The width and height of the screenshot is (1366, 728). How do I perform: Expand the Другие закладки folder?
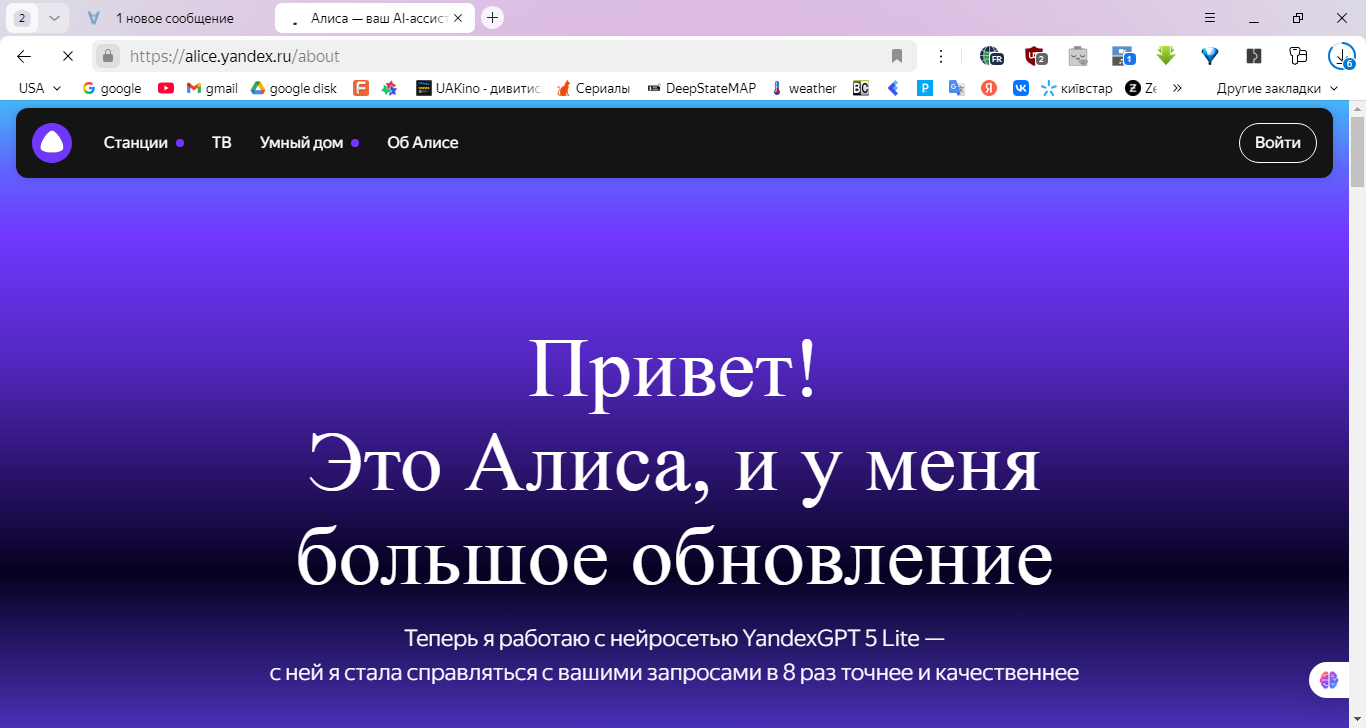click(1277, 88)
